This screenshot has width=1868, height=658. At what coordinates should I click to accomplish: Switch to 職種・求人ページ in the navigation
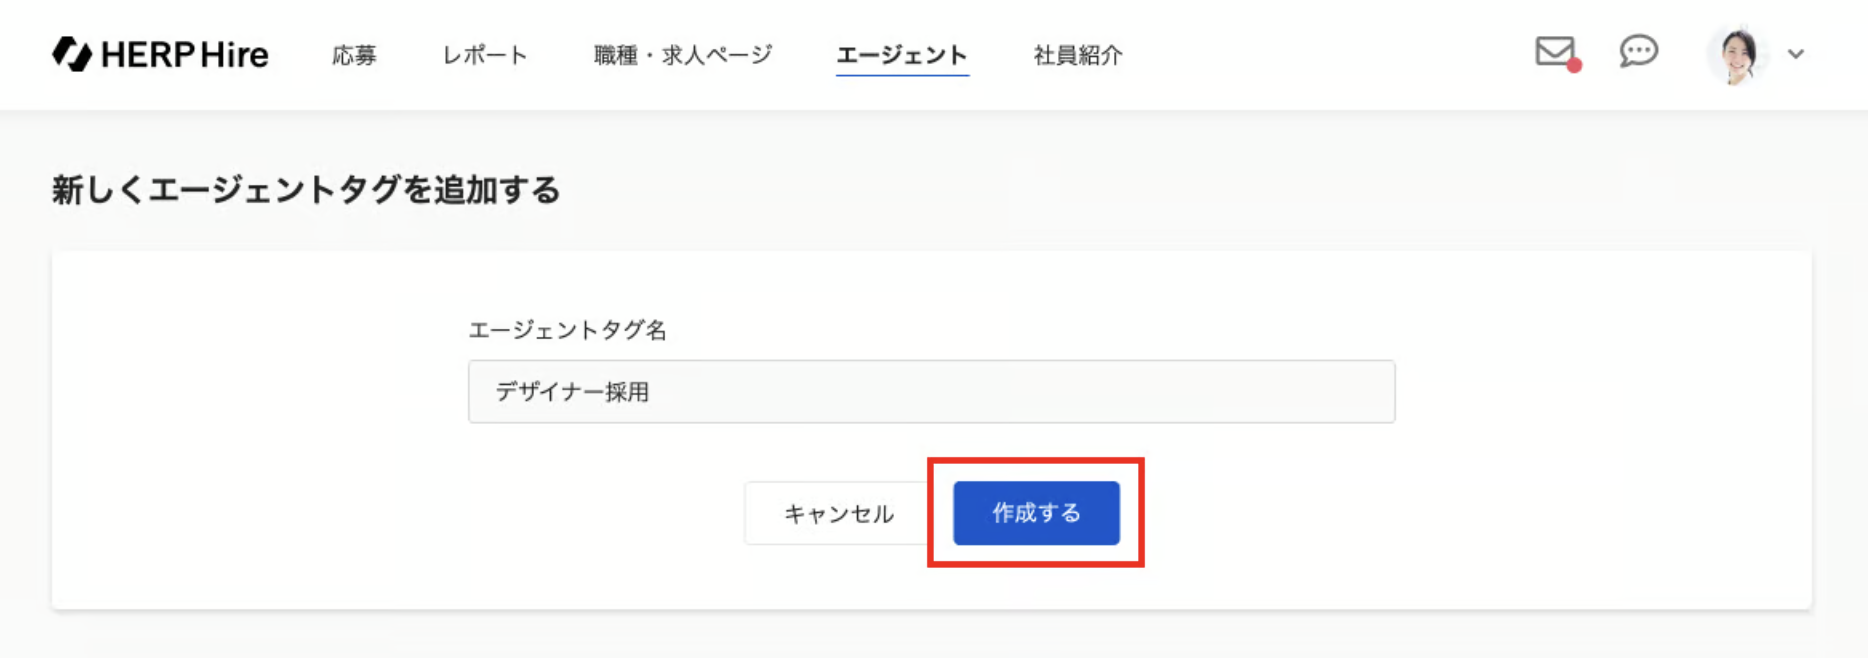coord(683,55)
